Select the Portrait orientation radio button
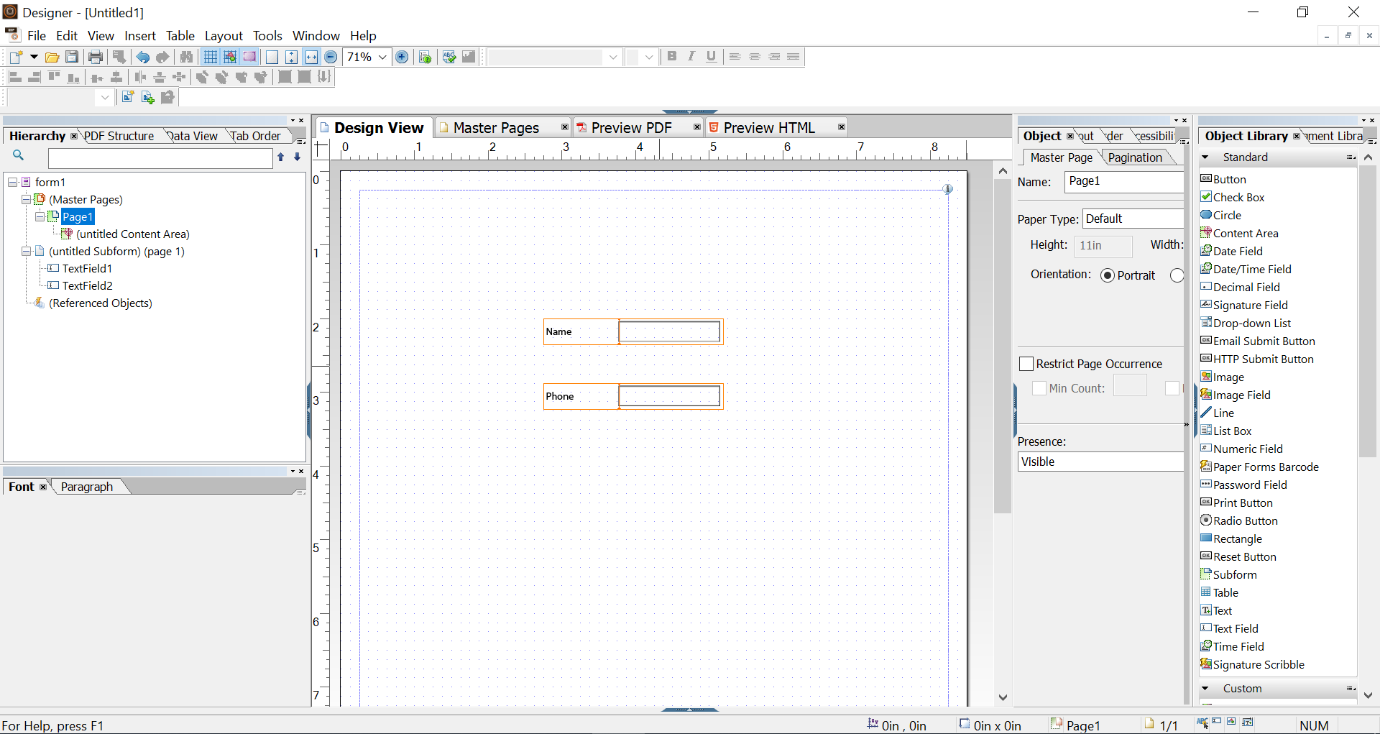 pos(1107,275)
